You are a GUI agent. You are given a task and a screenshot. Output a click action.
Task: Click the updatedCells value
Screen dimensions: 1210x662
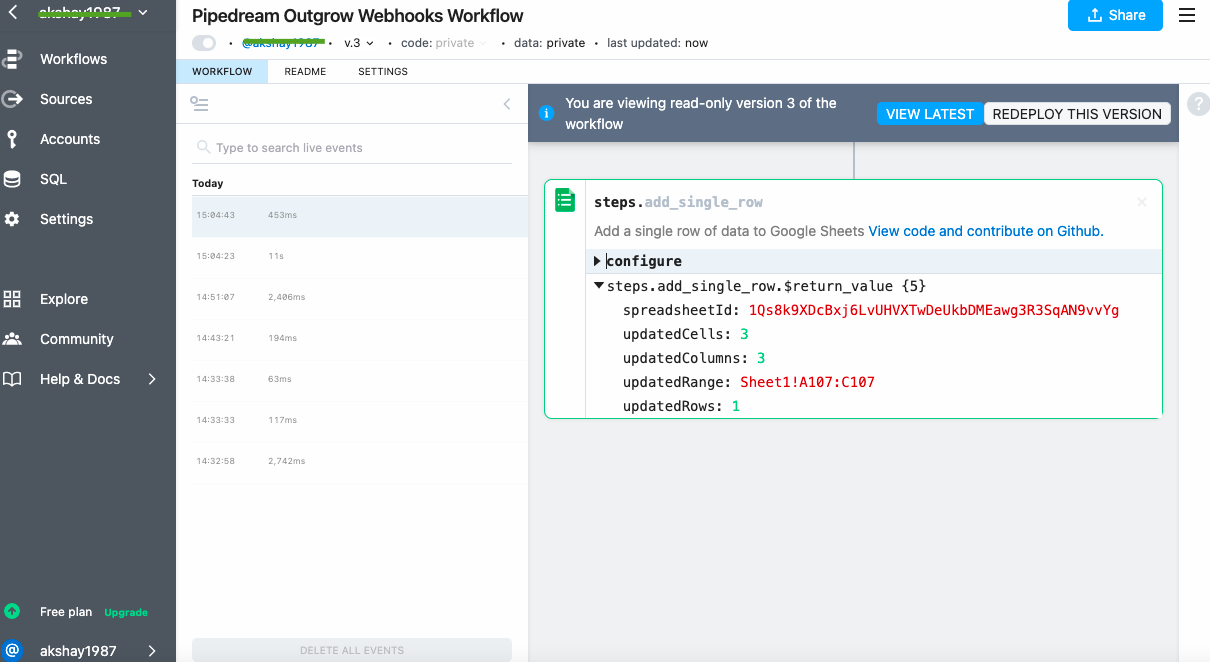click(x=744, y=334)
